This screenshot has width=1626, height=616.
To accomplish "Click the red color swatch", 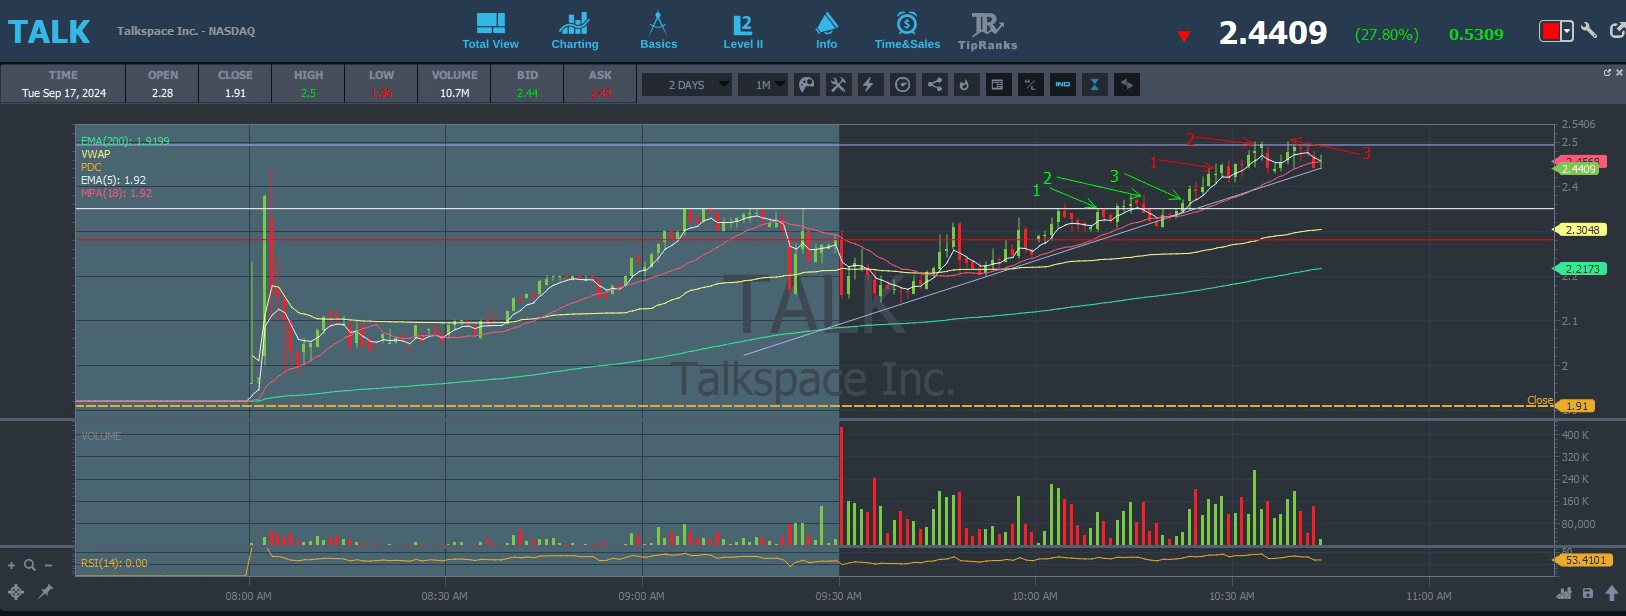I will (1550, 32).
